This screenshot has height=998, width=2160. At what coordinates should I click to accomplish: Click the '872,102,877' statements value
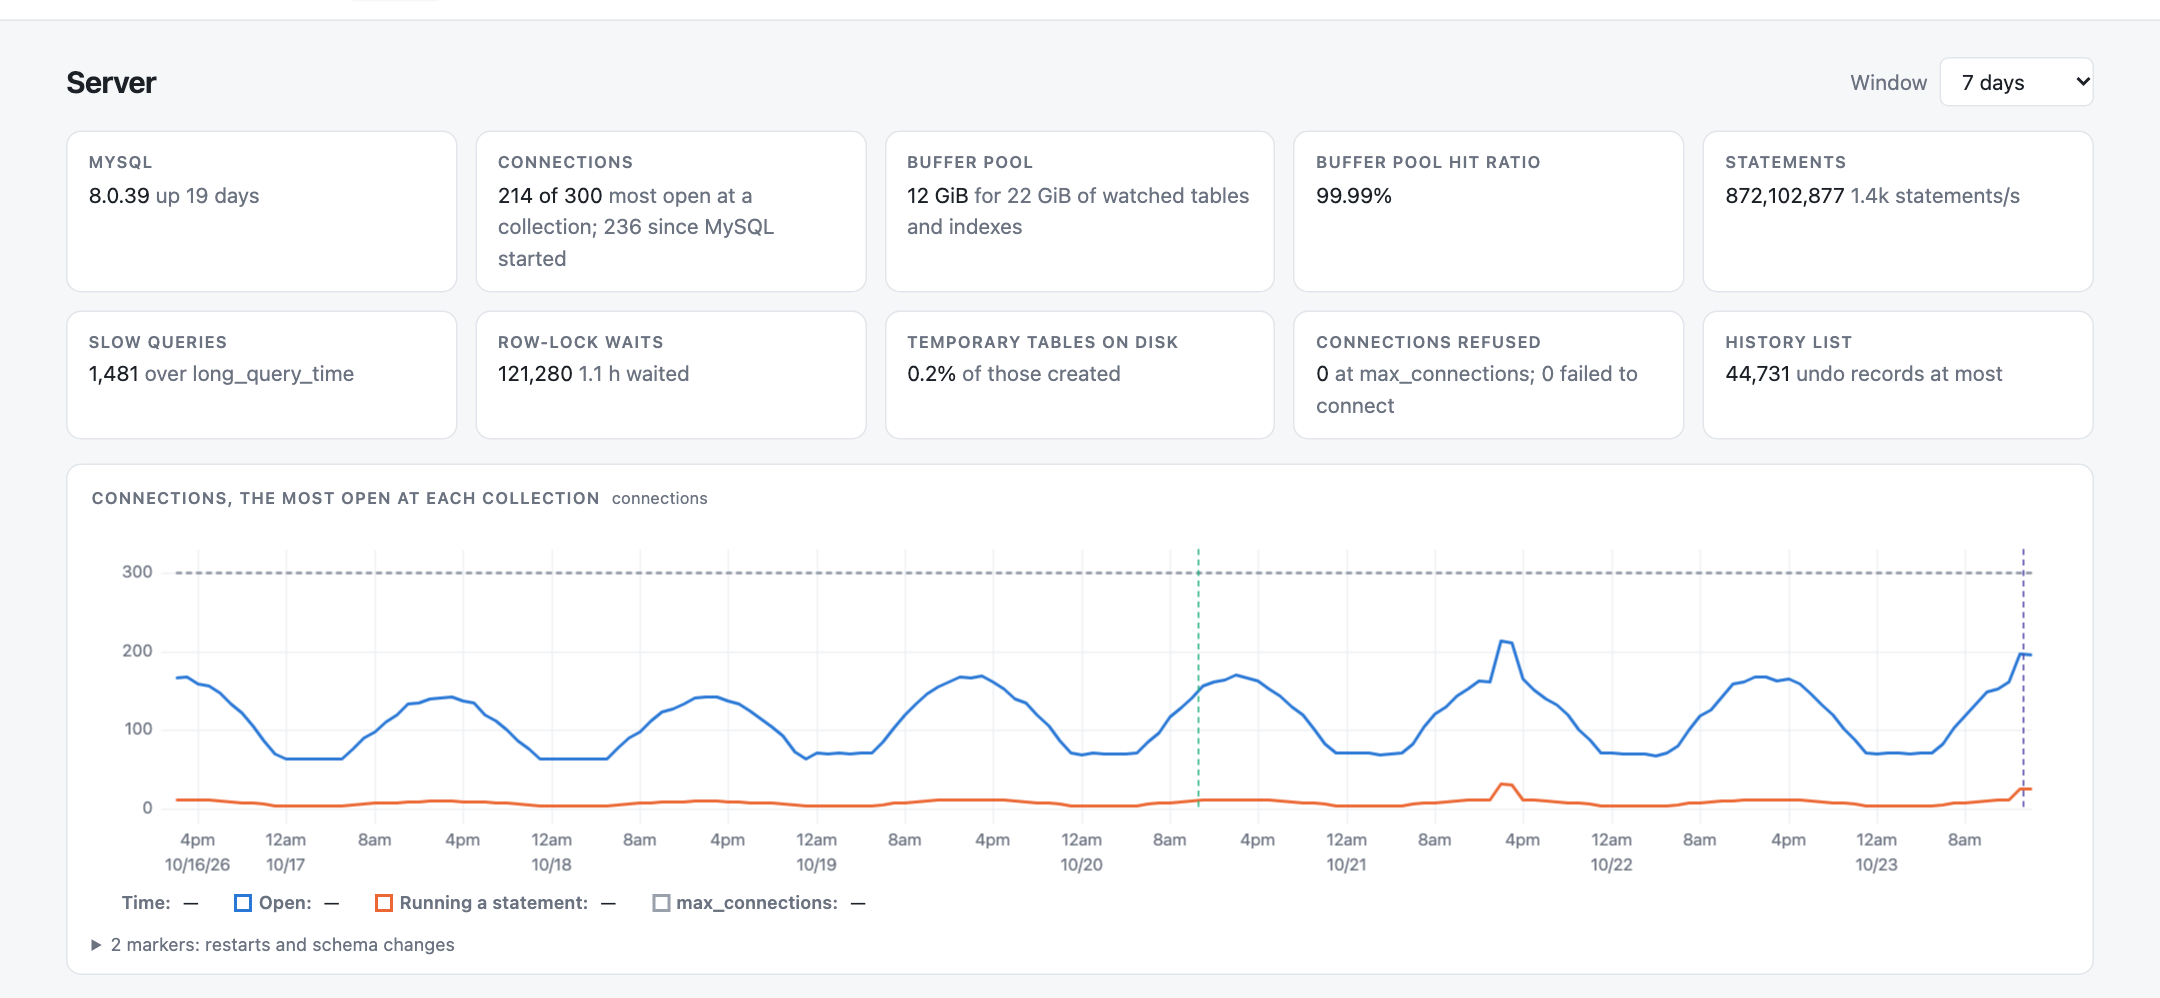[1784, 196]
